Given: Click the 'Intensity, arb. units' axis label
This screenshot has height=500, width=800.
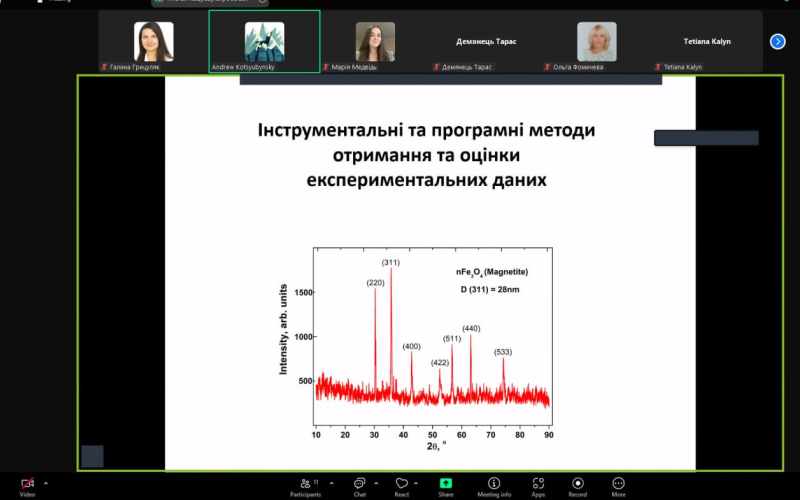Looking at the screenshot, I should point(283,329).
